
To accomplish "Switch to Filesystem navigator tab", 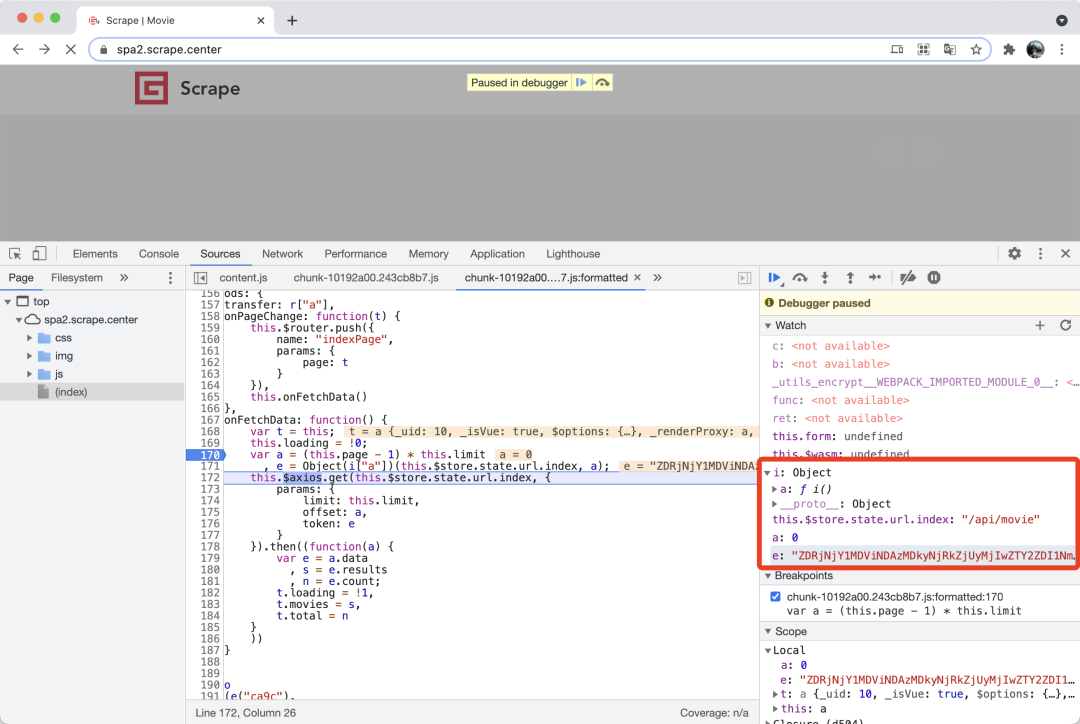I will (76, 278).
